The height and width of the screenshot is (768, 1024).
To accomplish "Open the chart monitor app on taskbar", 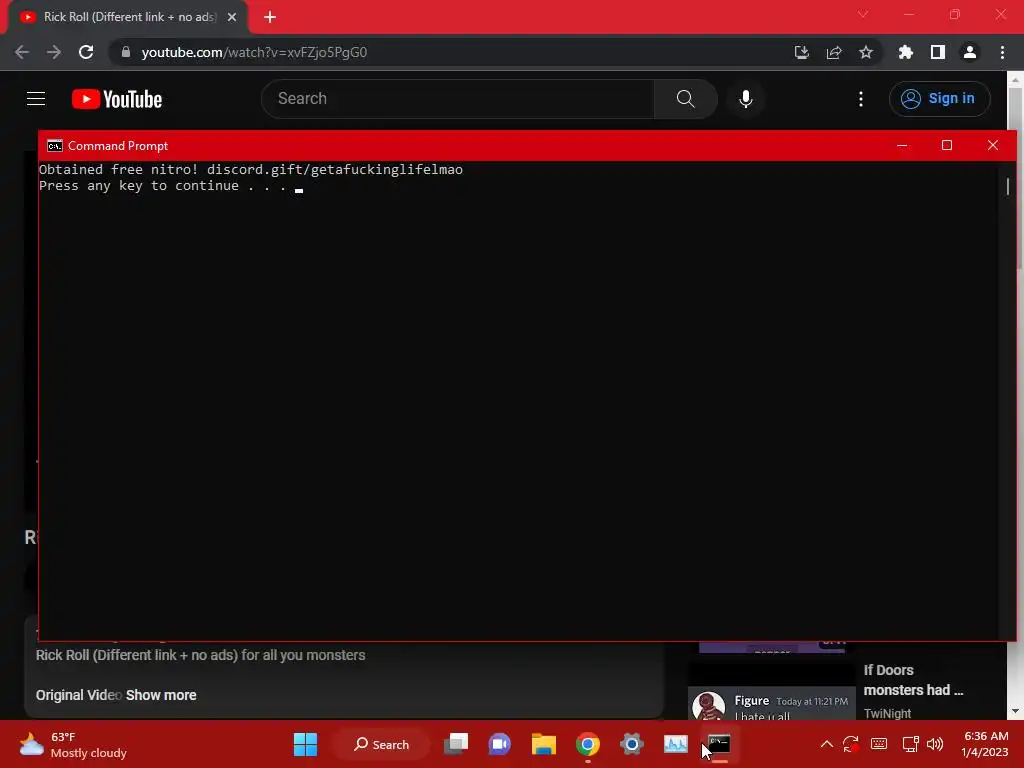I will (x=676, y=744).
